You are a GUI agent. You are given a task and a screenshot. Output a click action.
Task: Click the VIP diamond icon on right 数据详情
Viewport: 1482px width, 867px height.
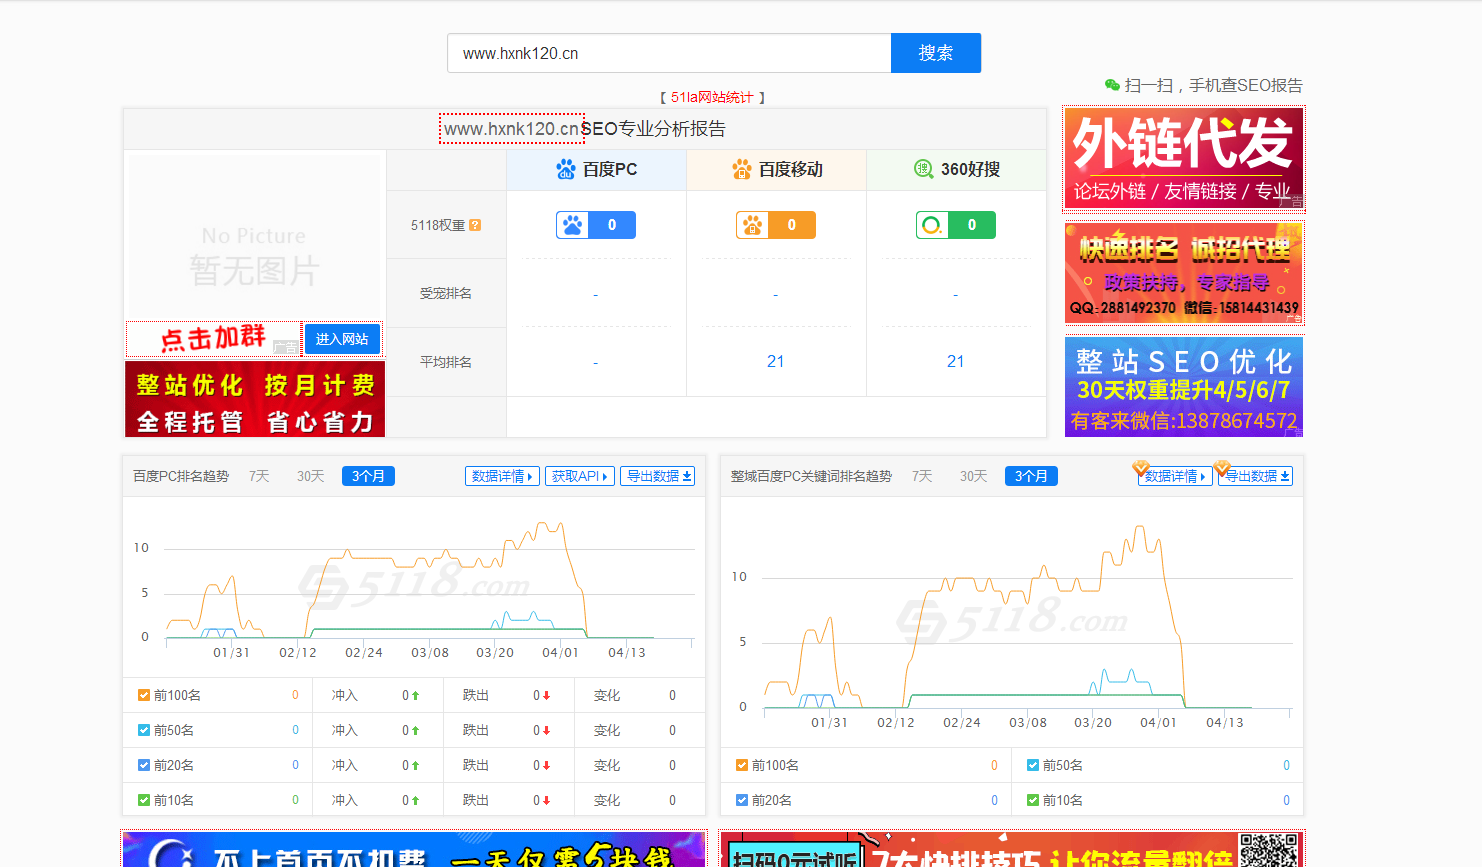pos(1140,468)
